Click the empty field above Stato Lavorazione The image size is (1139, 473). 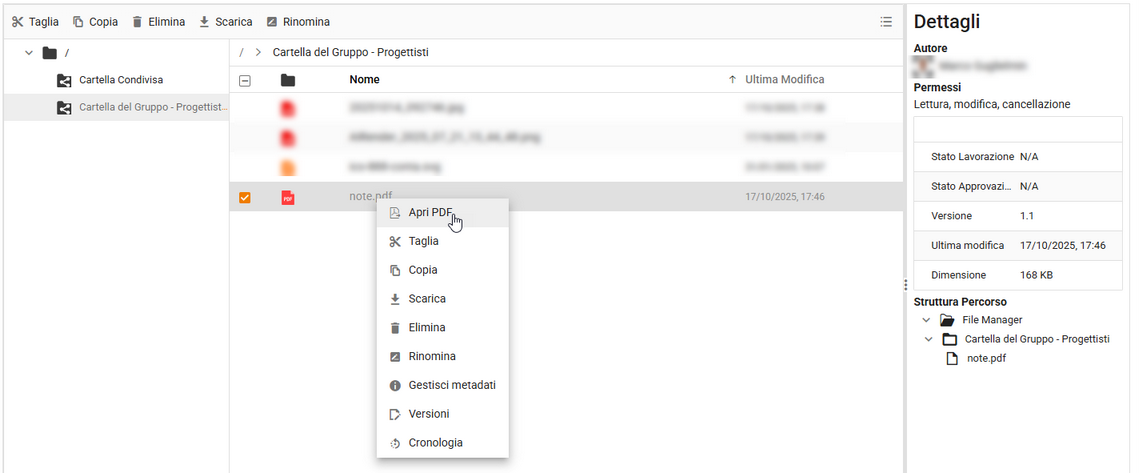point(1018,130)
